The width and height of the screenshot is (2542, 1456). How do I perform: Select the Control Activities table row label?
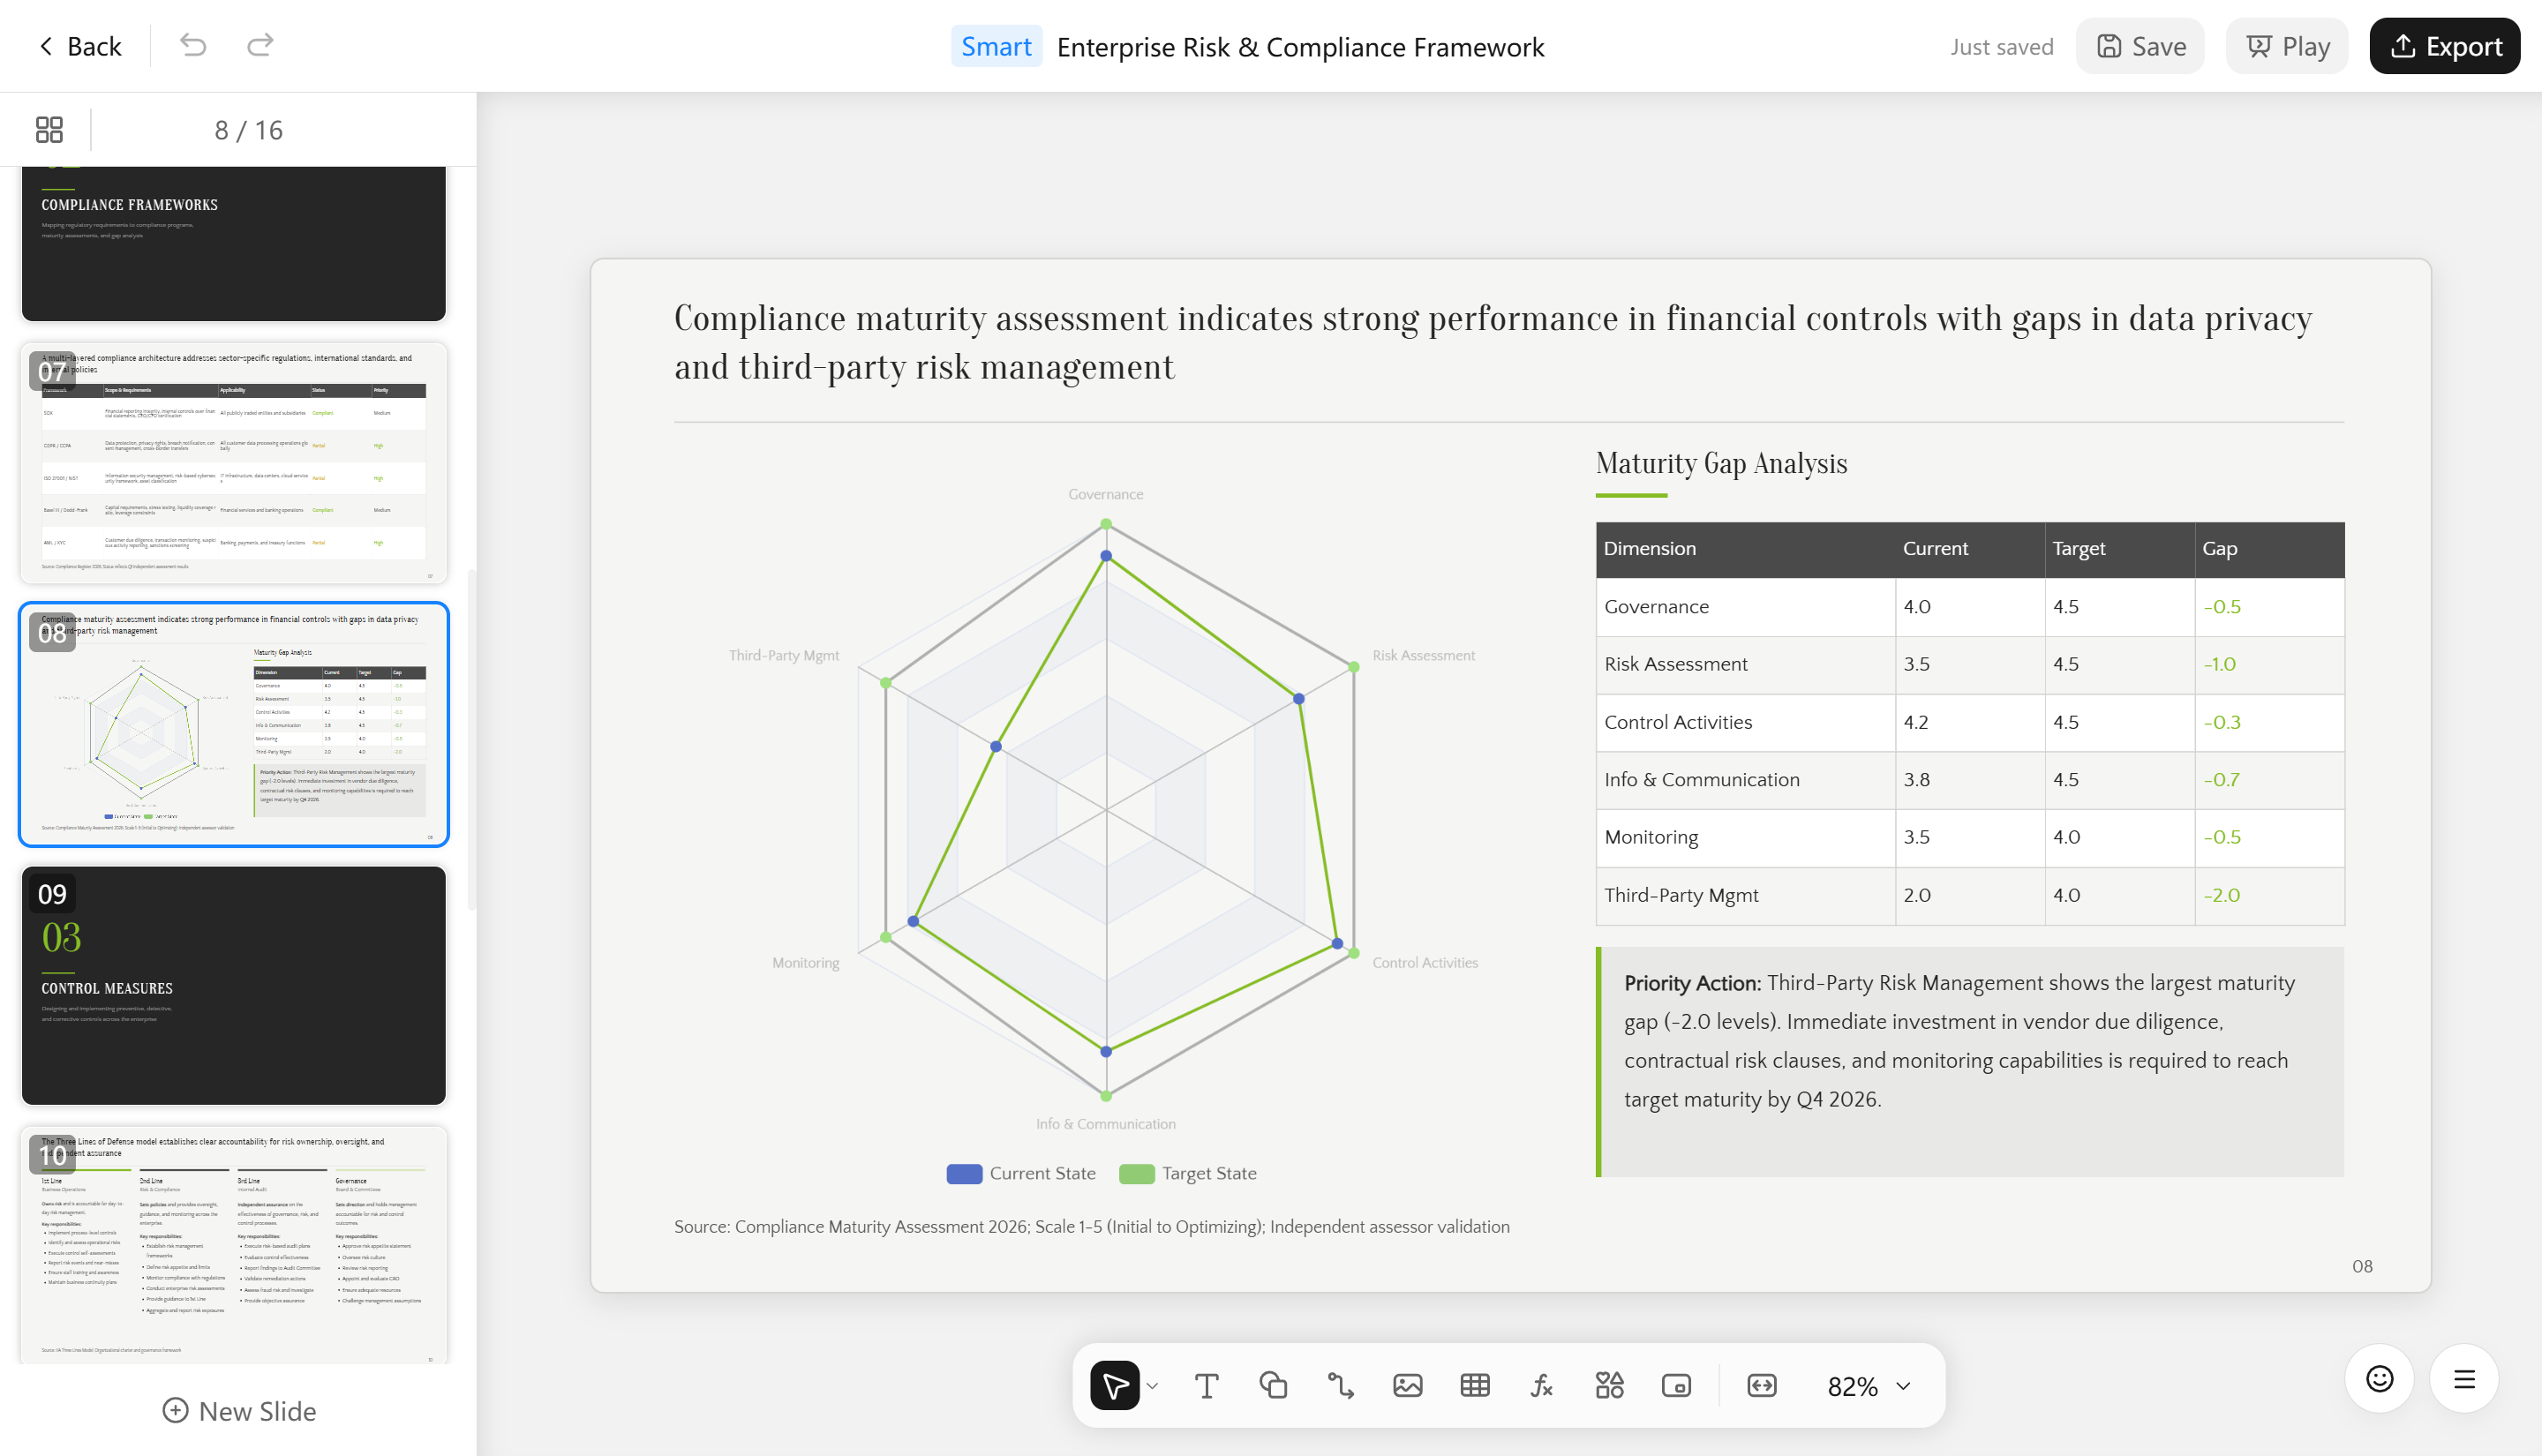click(1678, 722)
